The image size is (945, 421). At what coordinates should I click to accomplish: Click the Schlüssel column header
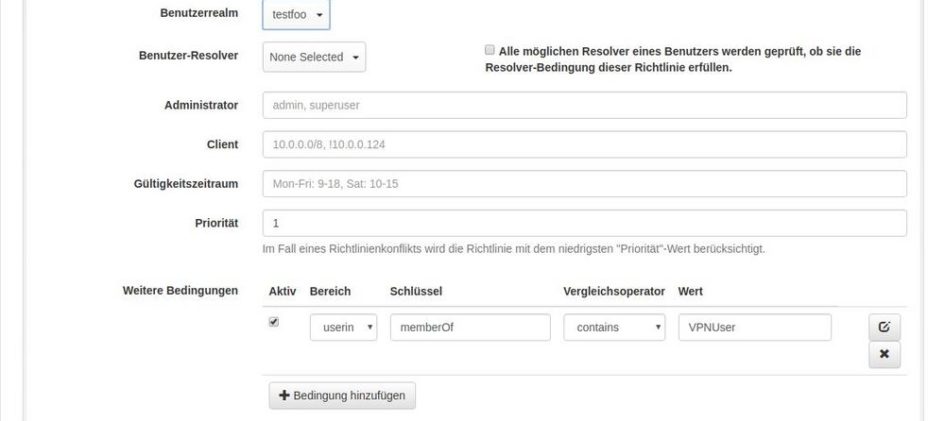(416, 290)
